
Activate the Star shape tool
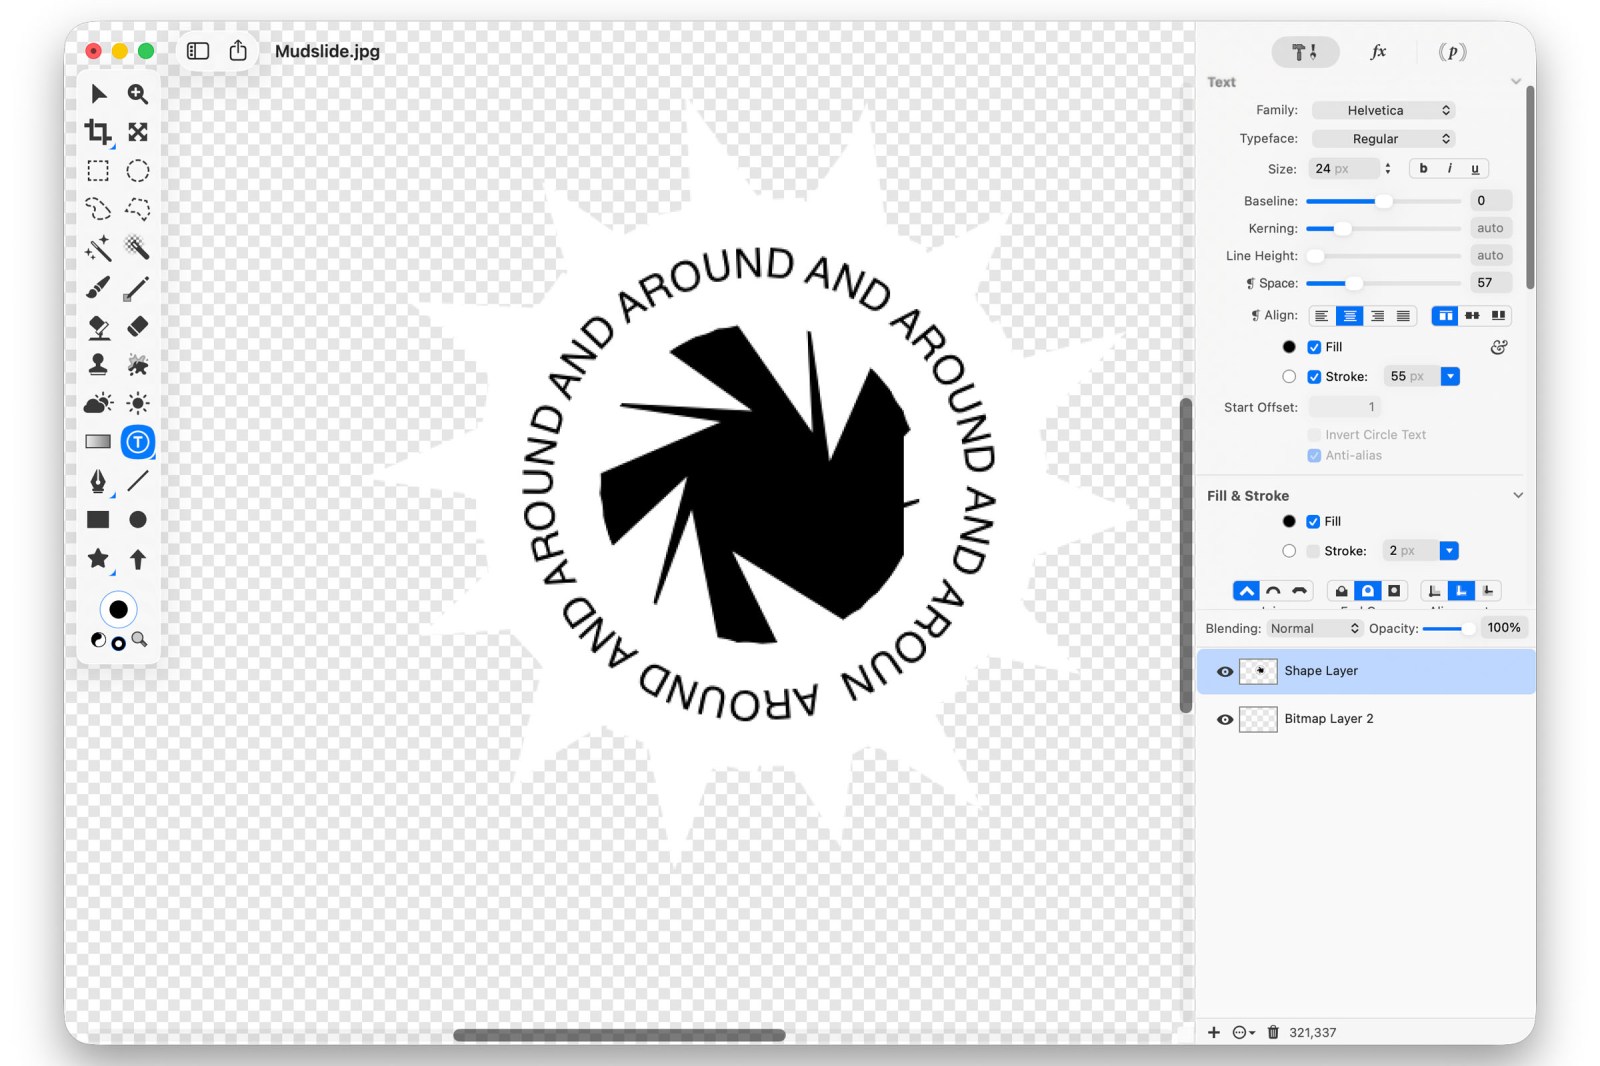click(98, 559)
